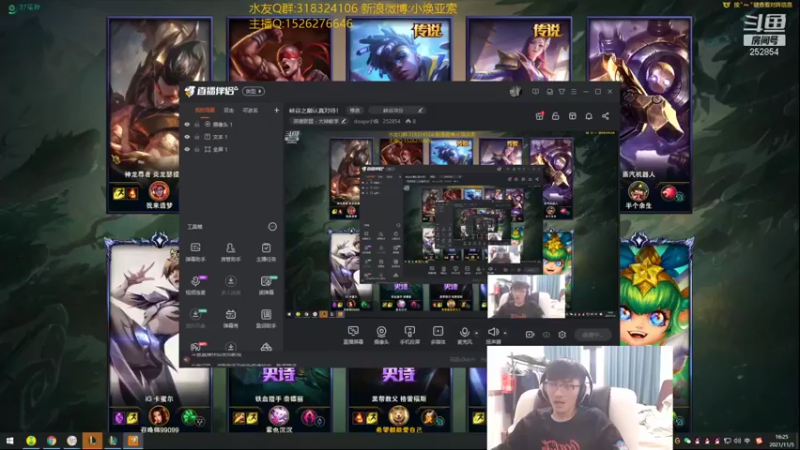The image size is (800, 450).
Task: Click the microphone icon in bottom toolbar
Action: 464,332
